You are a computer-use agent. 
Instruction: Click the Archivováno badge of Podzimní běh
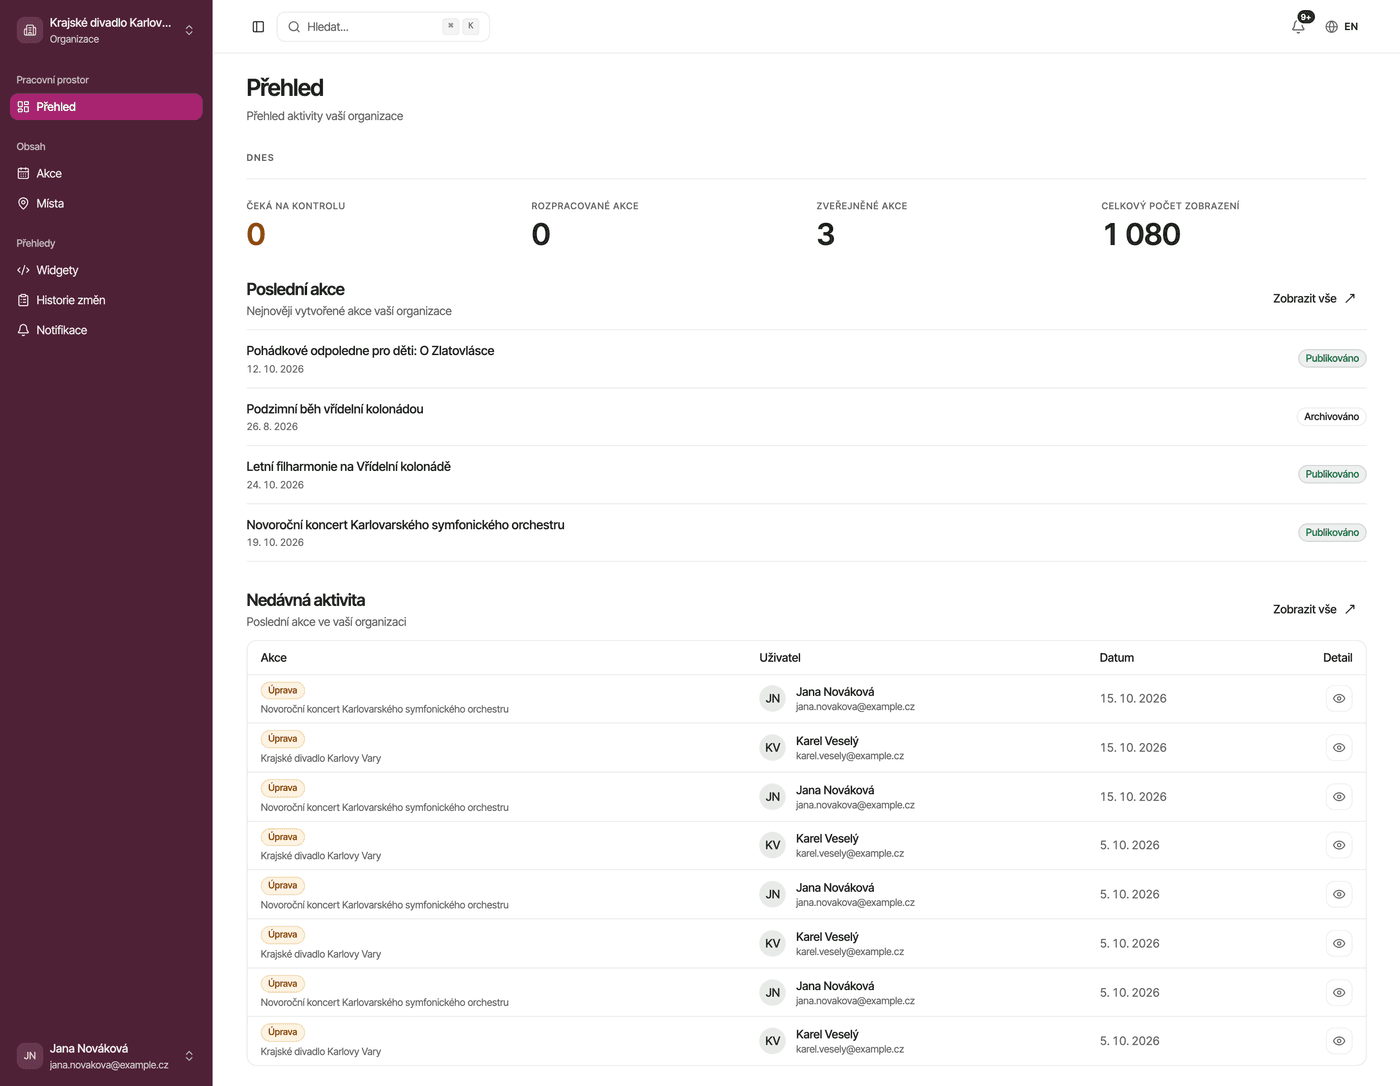(1331, 417)
